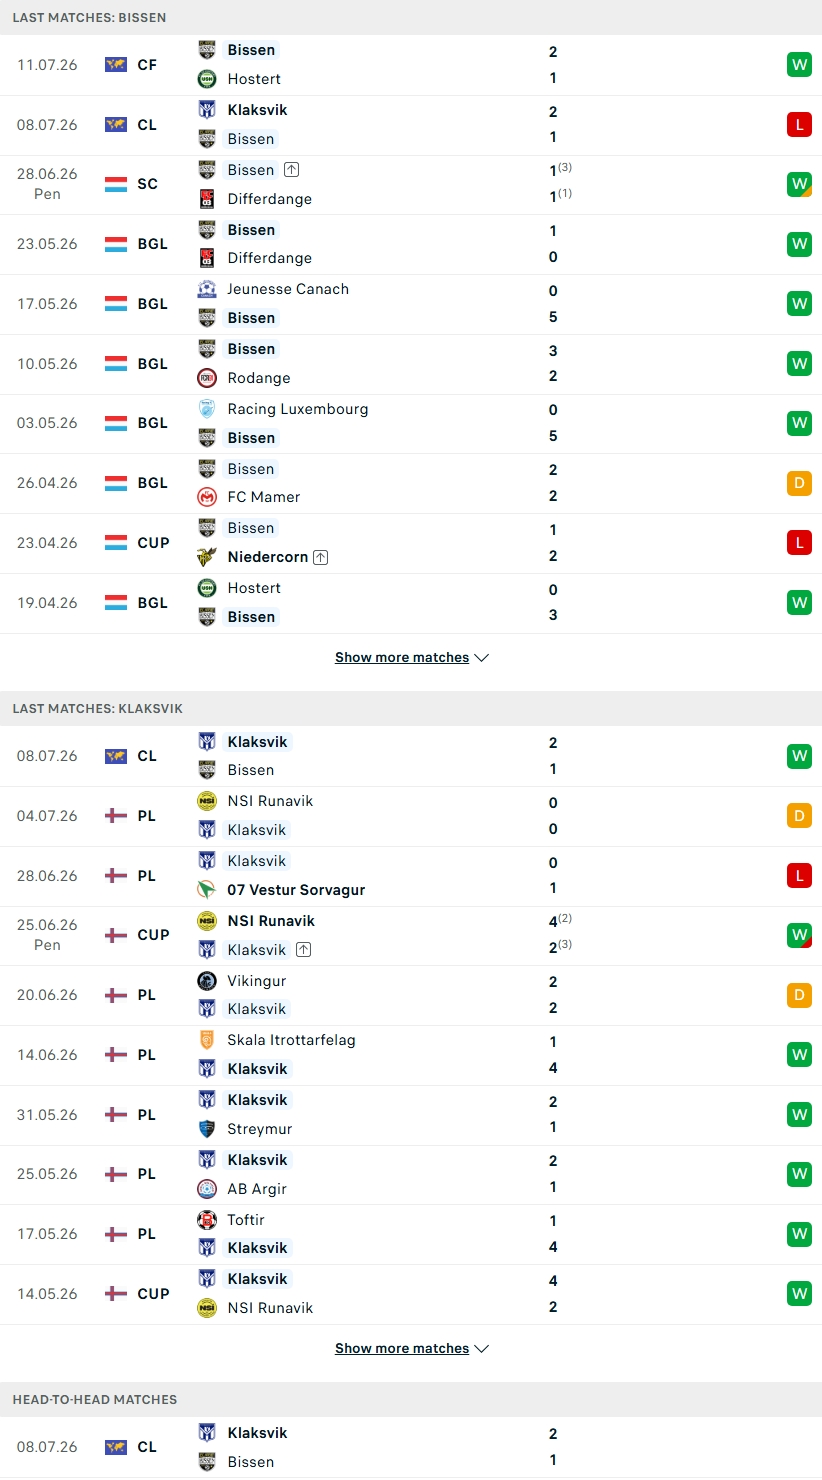This screenshot has height=1480, width=822.
Task: Click the 07 Vestur Sorvagur crest
Action: pos(207,889)
